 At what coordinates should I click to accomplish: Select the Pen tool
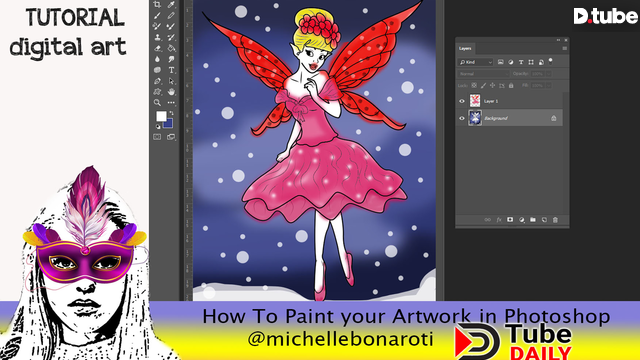click(x=157, y=81)
